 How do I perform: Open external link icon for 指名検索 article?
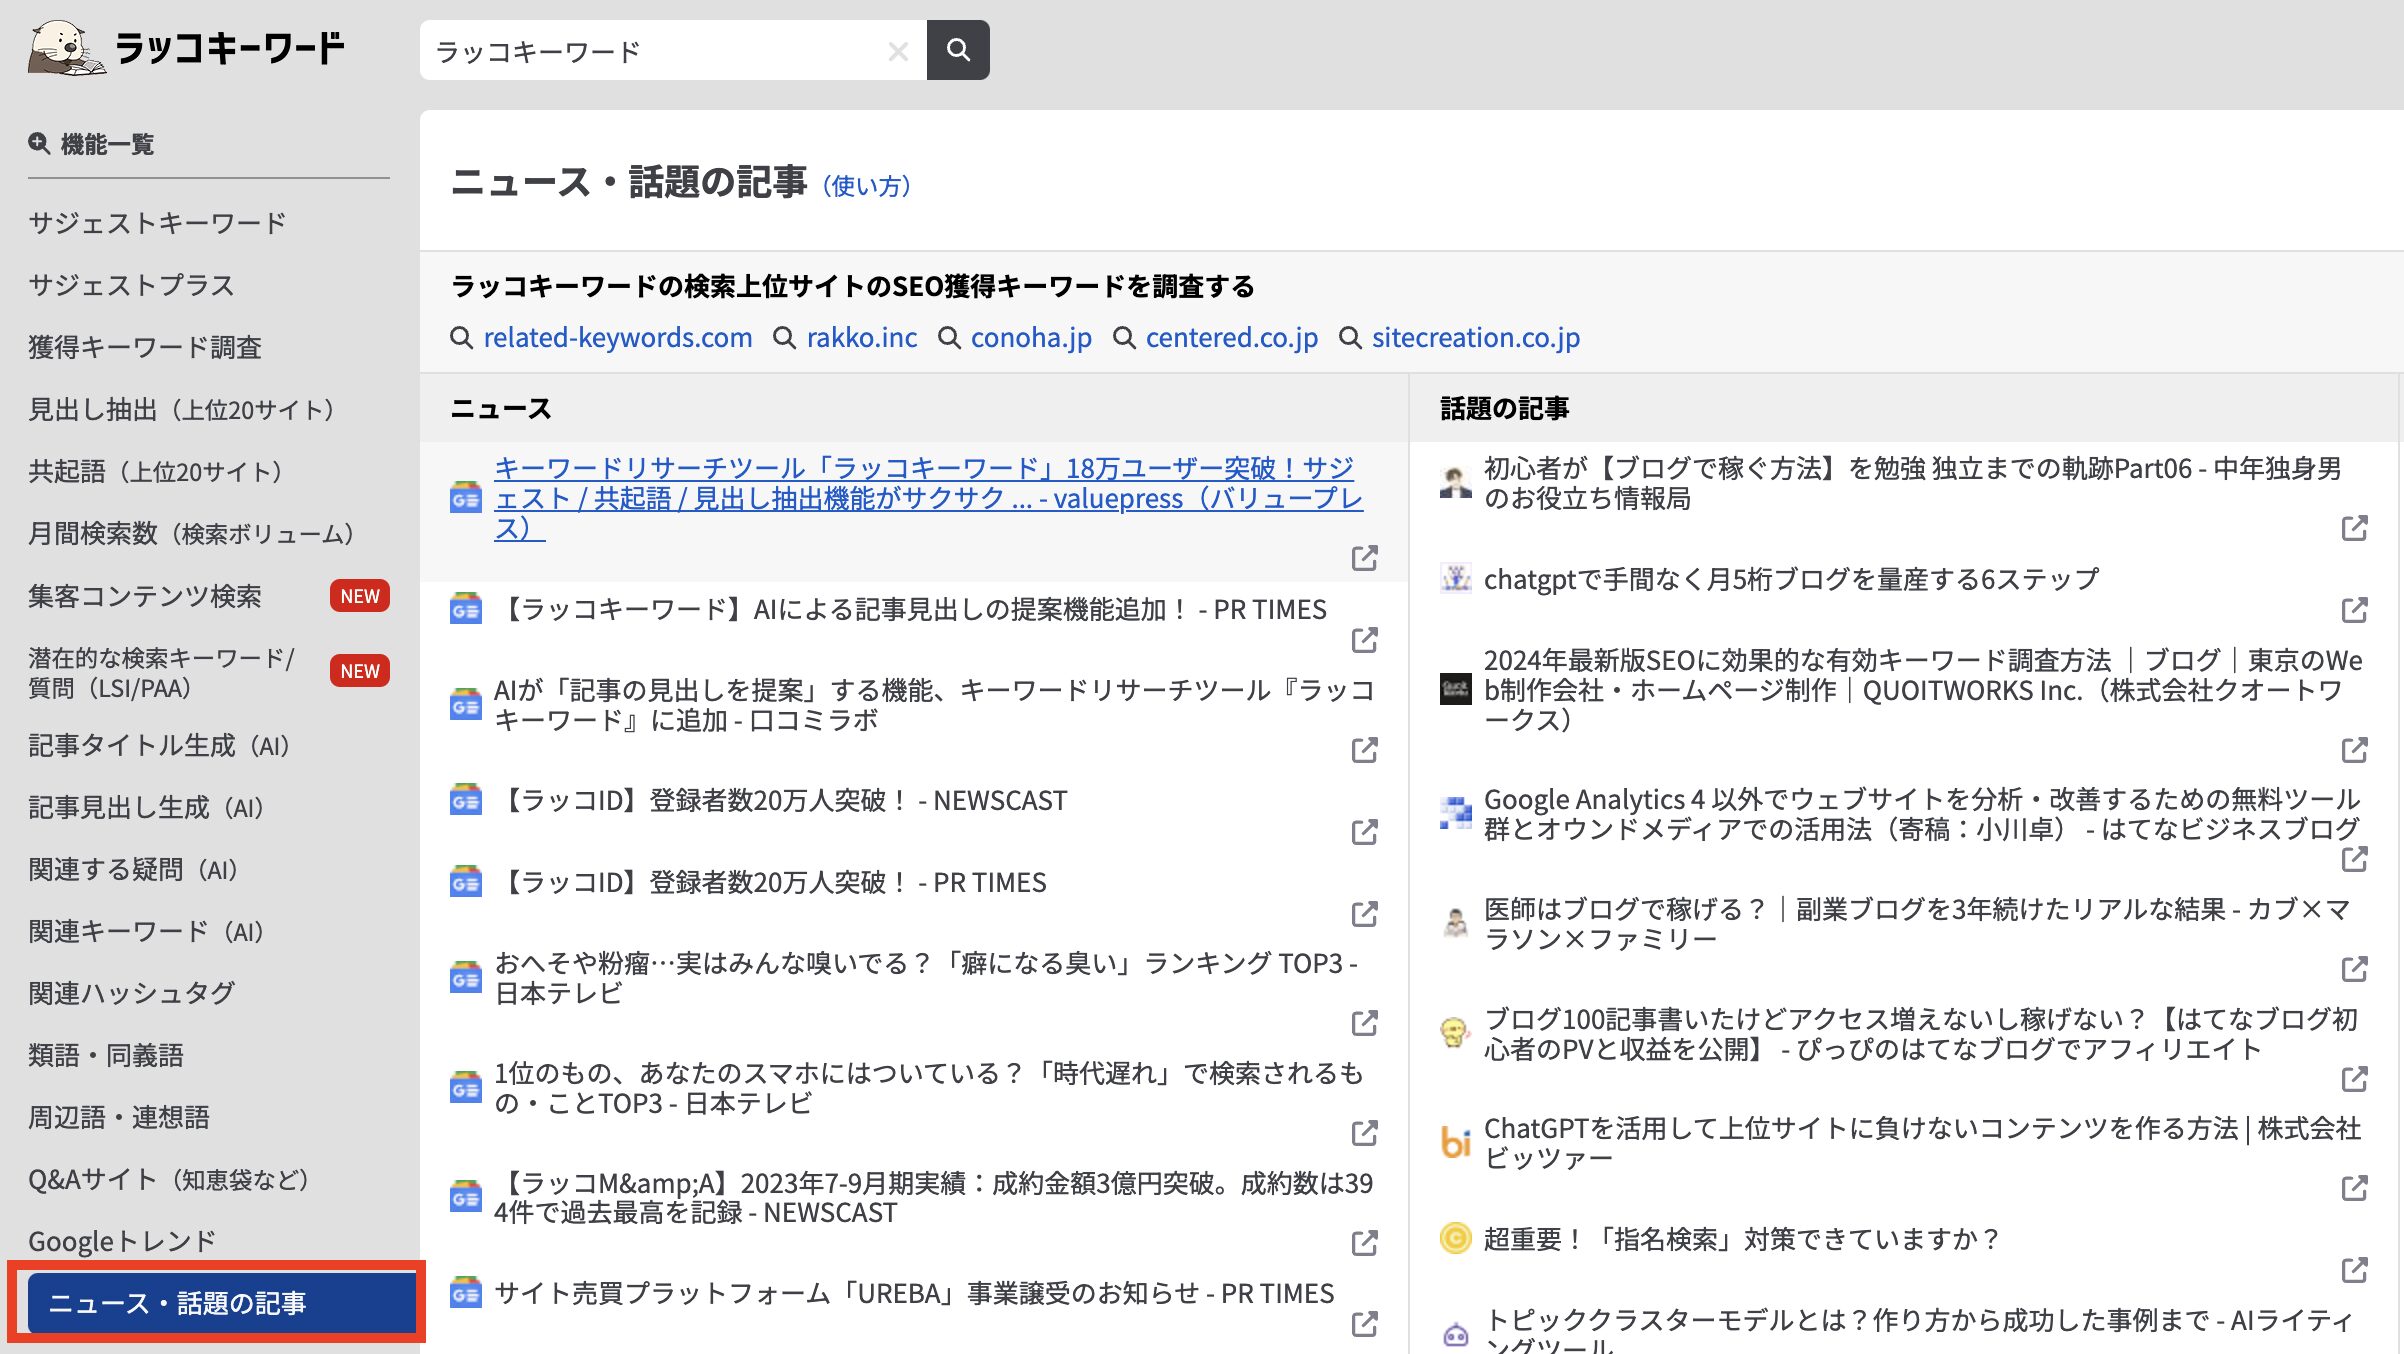click(2355, 1270)
